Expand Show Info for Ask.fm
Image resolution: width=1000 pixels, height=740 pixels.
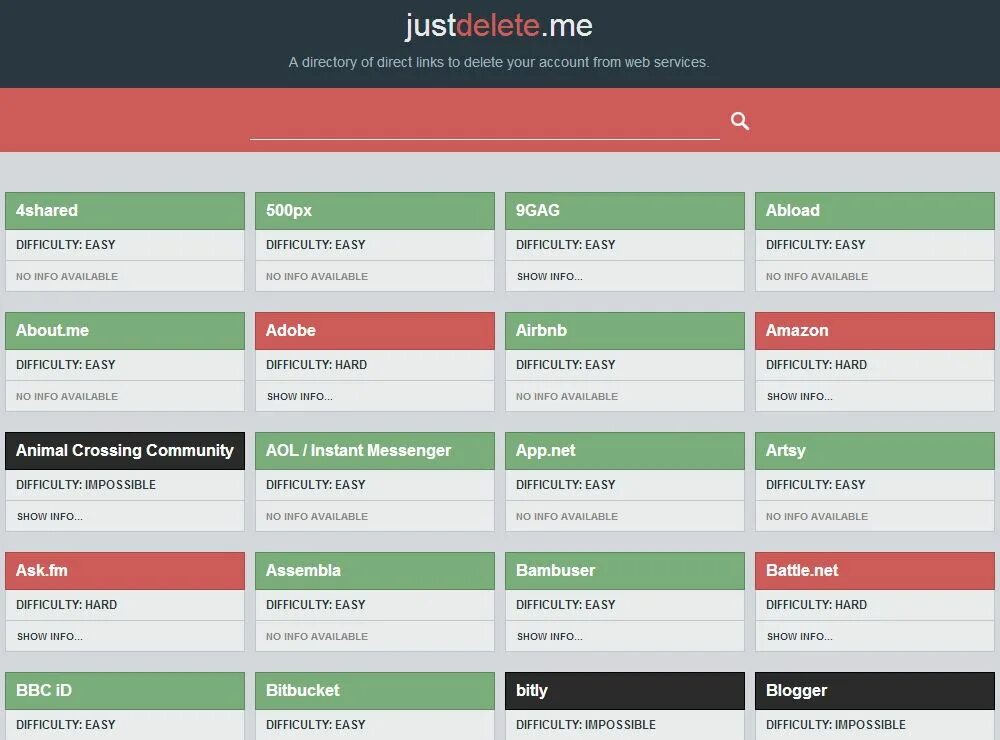pyautogui.click(x=50, y=636)
